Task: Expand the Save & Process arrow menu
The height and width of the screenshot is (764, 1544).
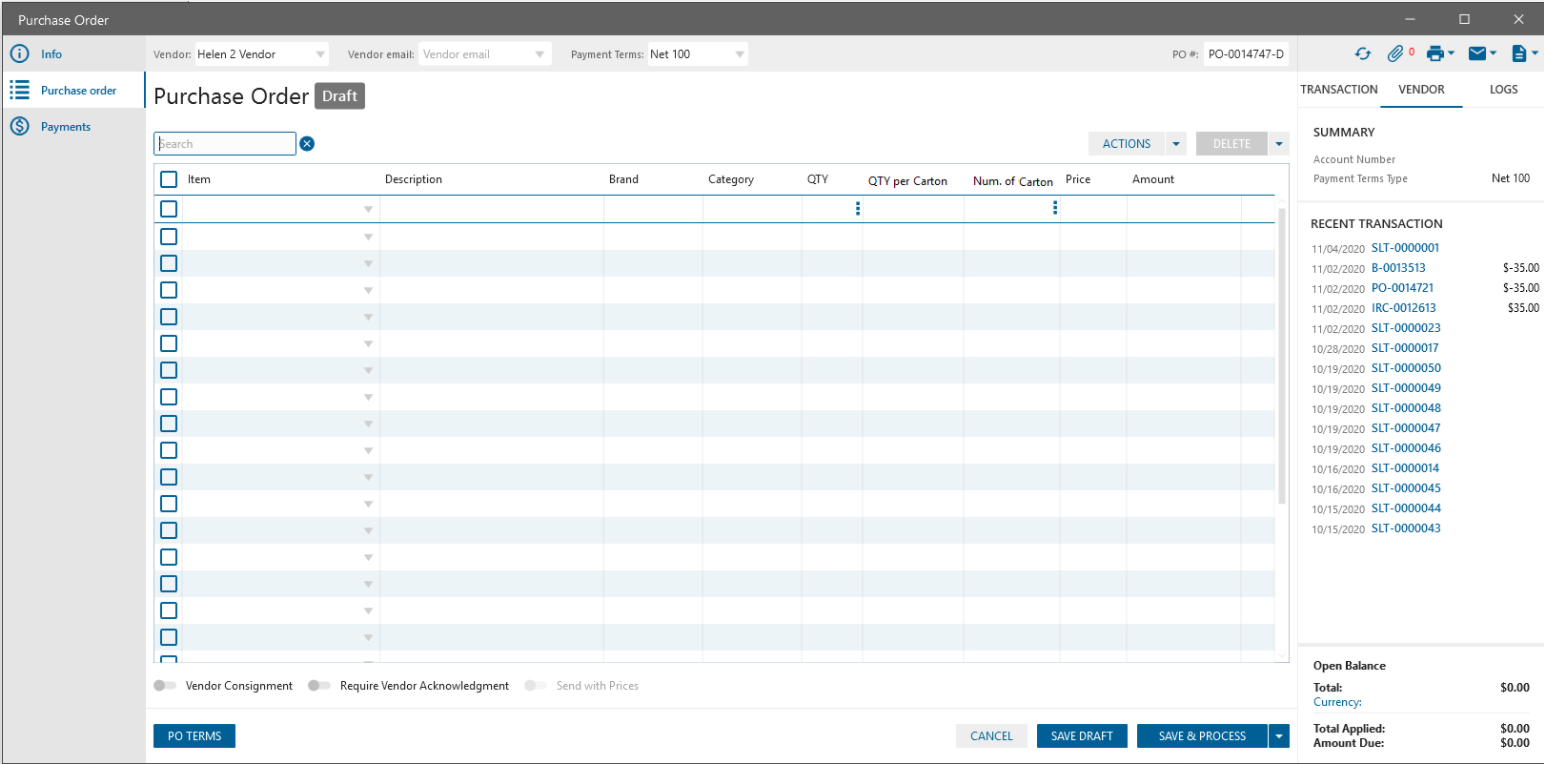Action: [1280, 736]
